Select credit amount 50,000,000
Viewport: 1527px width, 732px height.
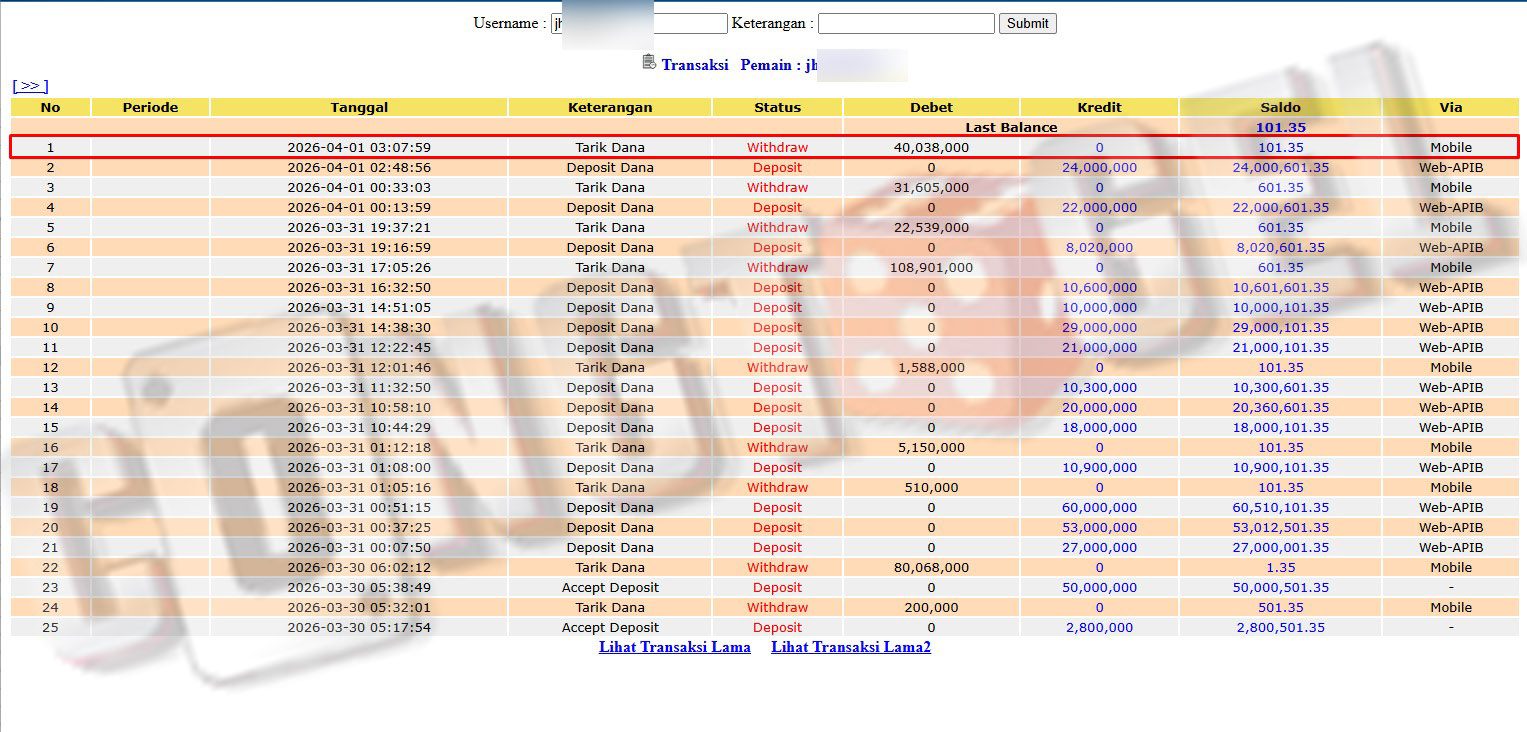click(x=1099, y=587)
